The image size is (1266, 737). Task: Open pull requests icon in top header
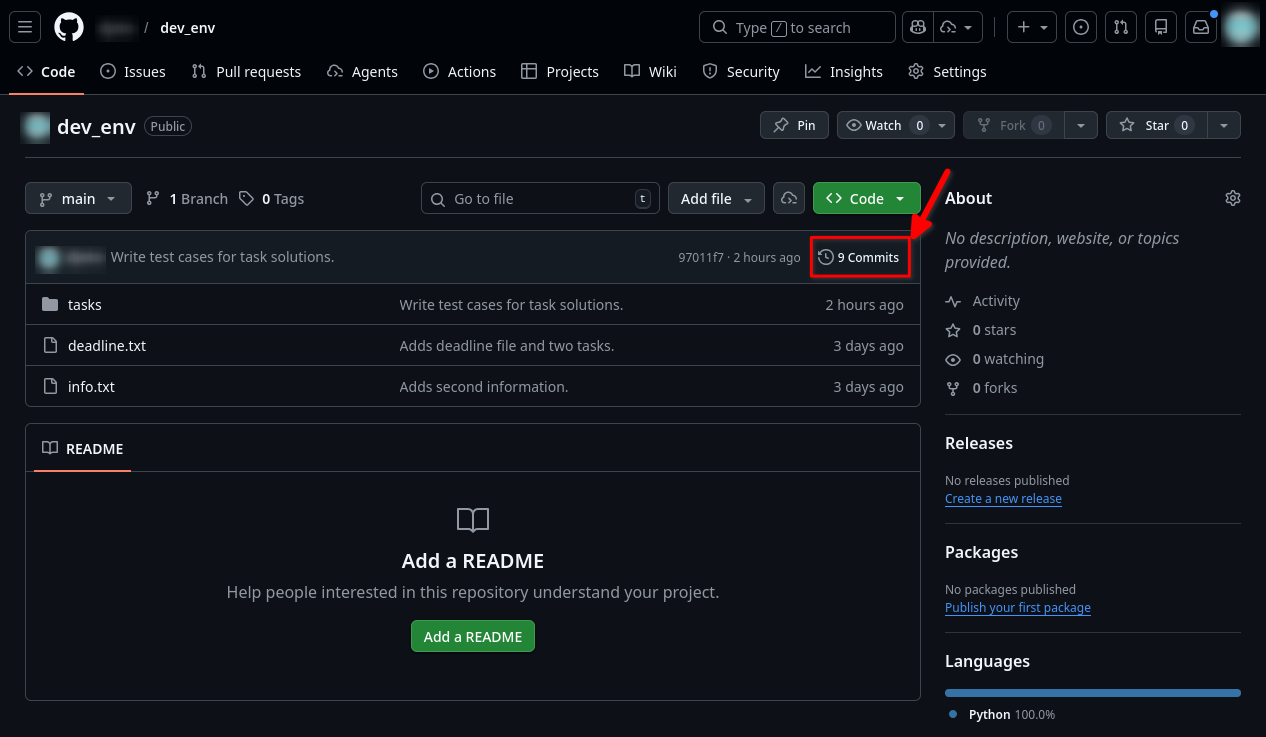click(x=1121, y=27)
